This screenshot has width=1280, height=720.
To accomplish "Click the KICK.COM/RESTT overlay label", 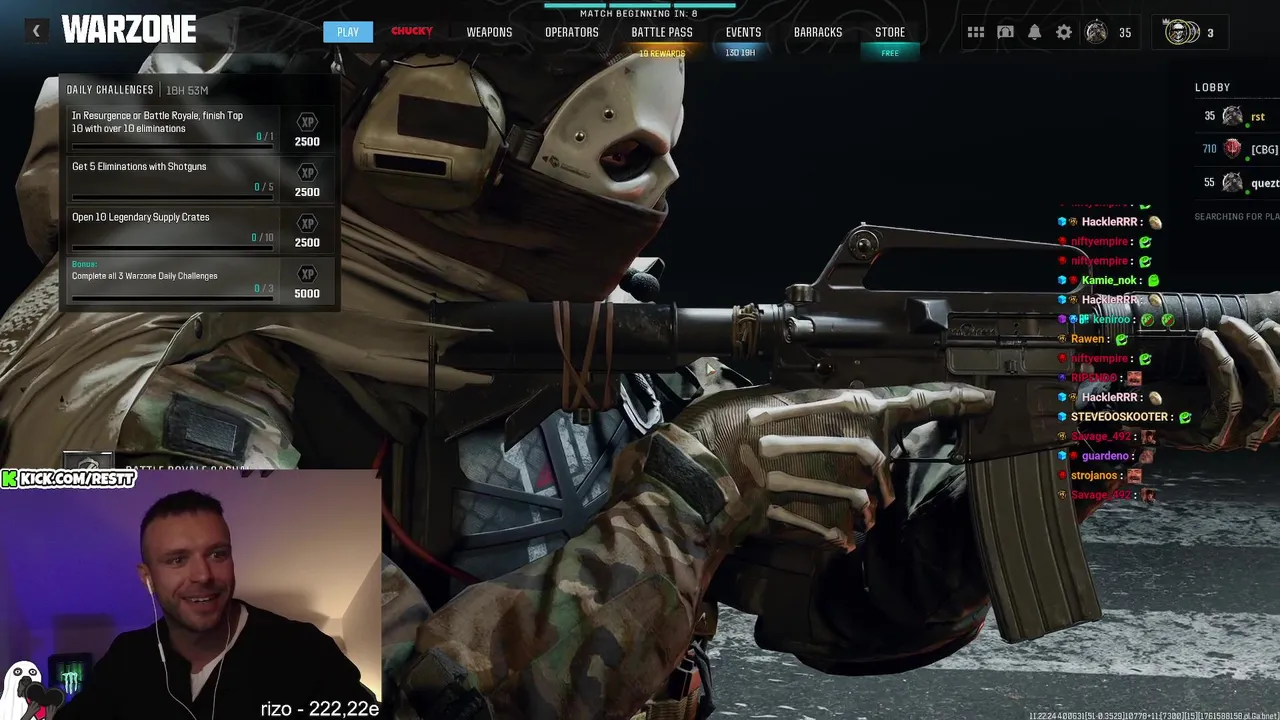I will point(68,479).
